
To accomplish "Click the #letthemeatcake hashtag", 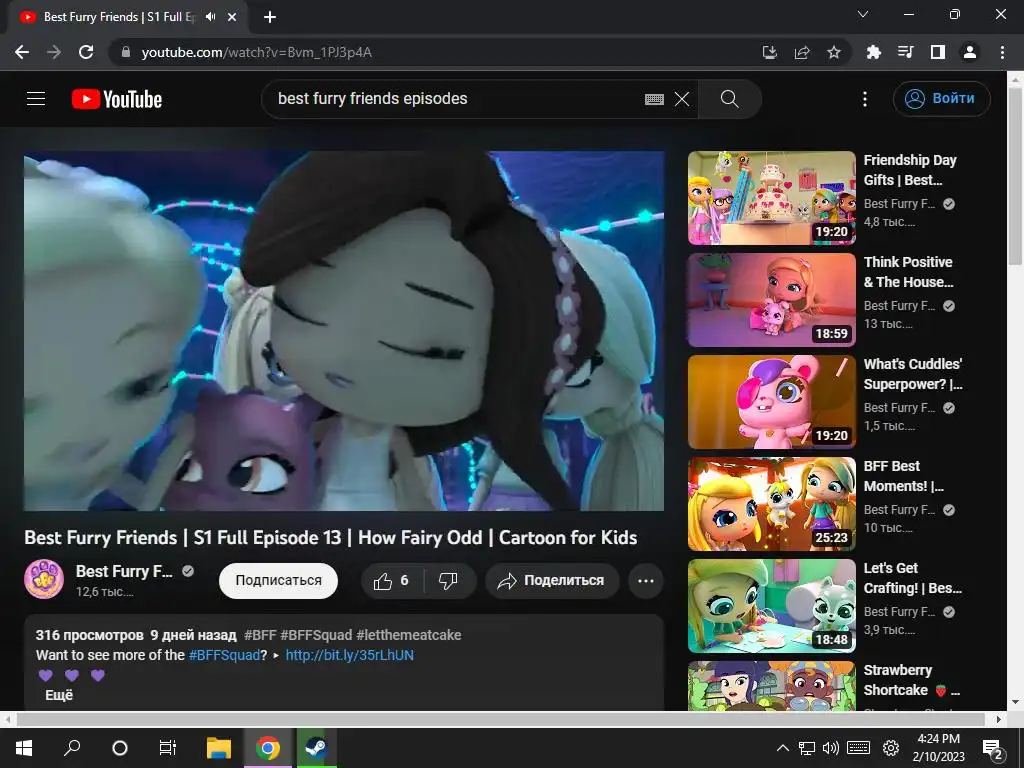I will tap(409, 635).
